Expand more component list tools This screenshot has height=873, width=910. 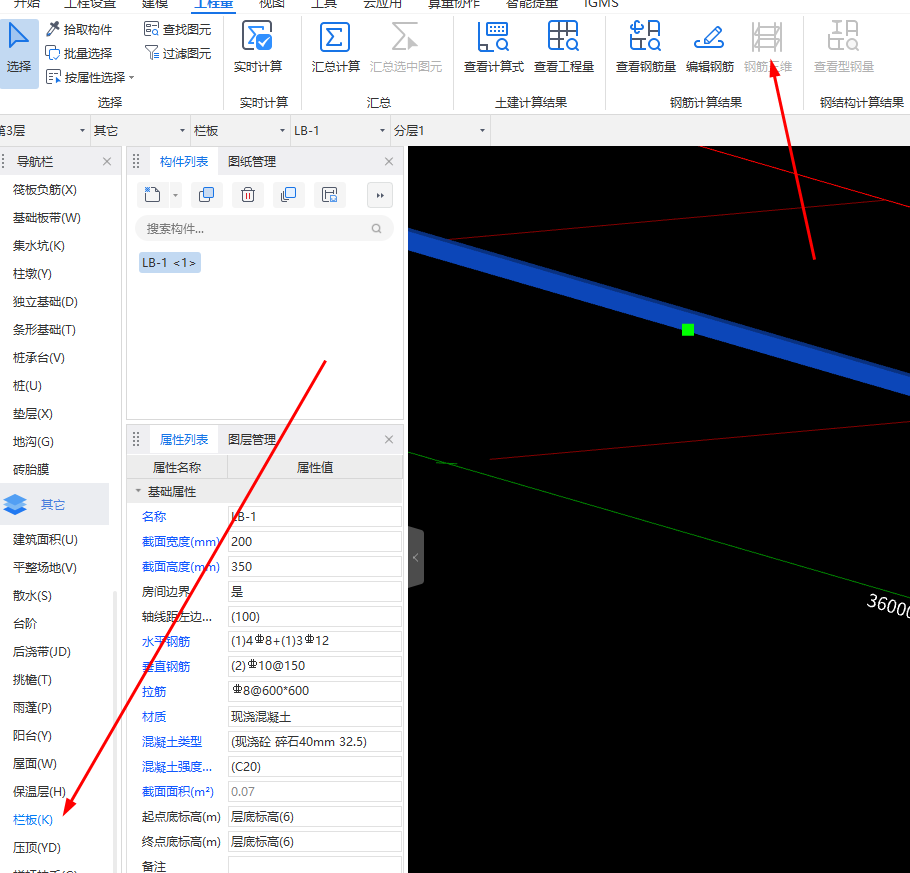point(380,195)
